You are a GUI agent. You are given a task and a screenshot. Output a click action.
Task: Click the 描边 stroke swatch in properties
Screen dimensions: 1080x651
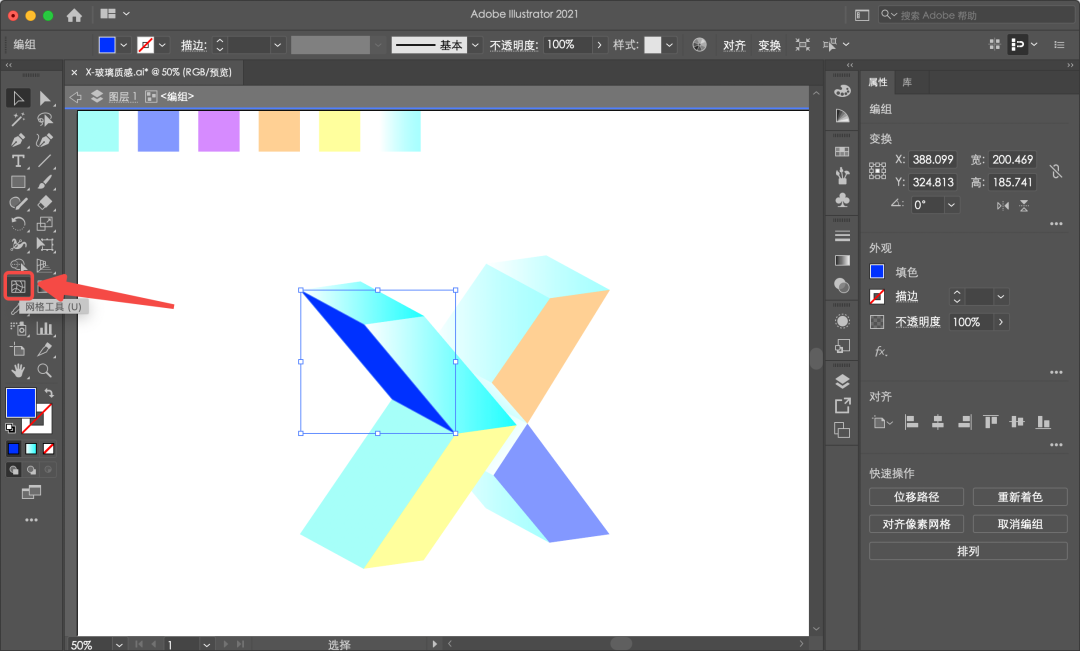pyautogui.click(x=877, y=296)
